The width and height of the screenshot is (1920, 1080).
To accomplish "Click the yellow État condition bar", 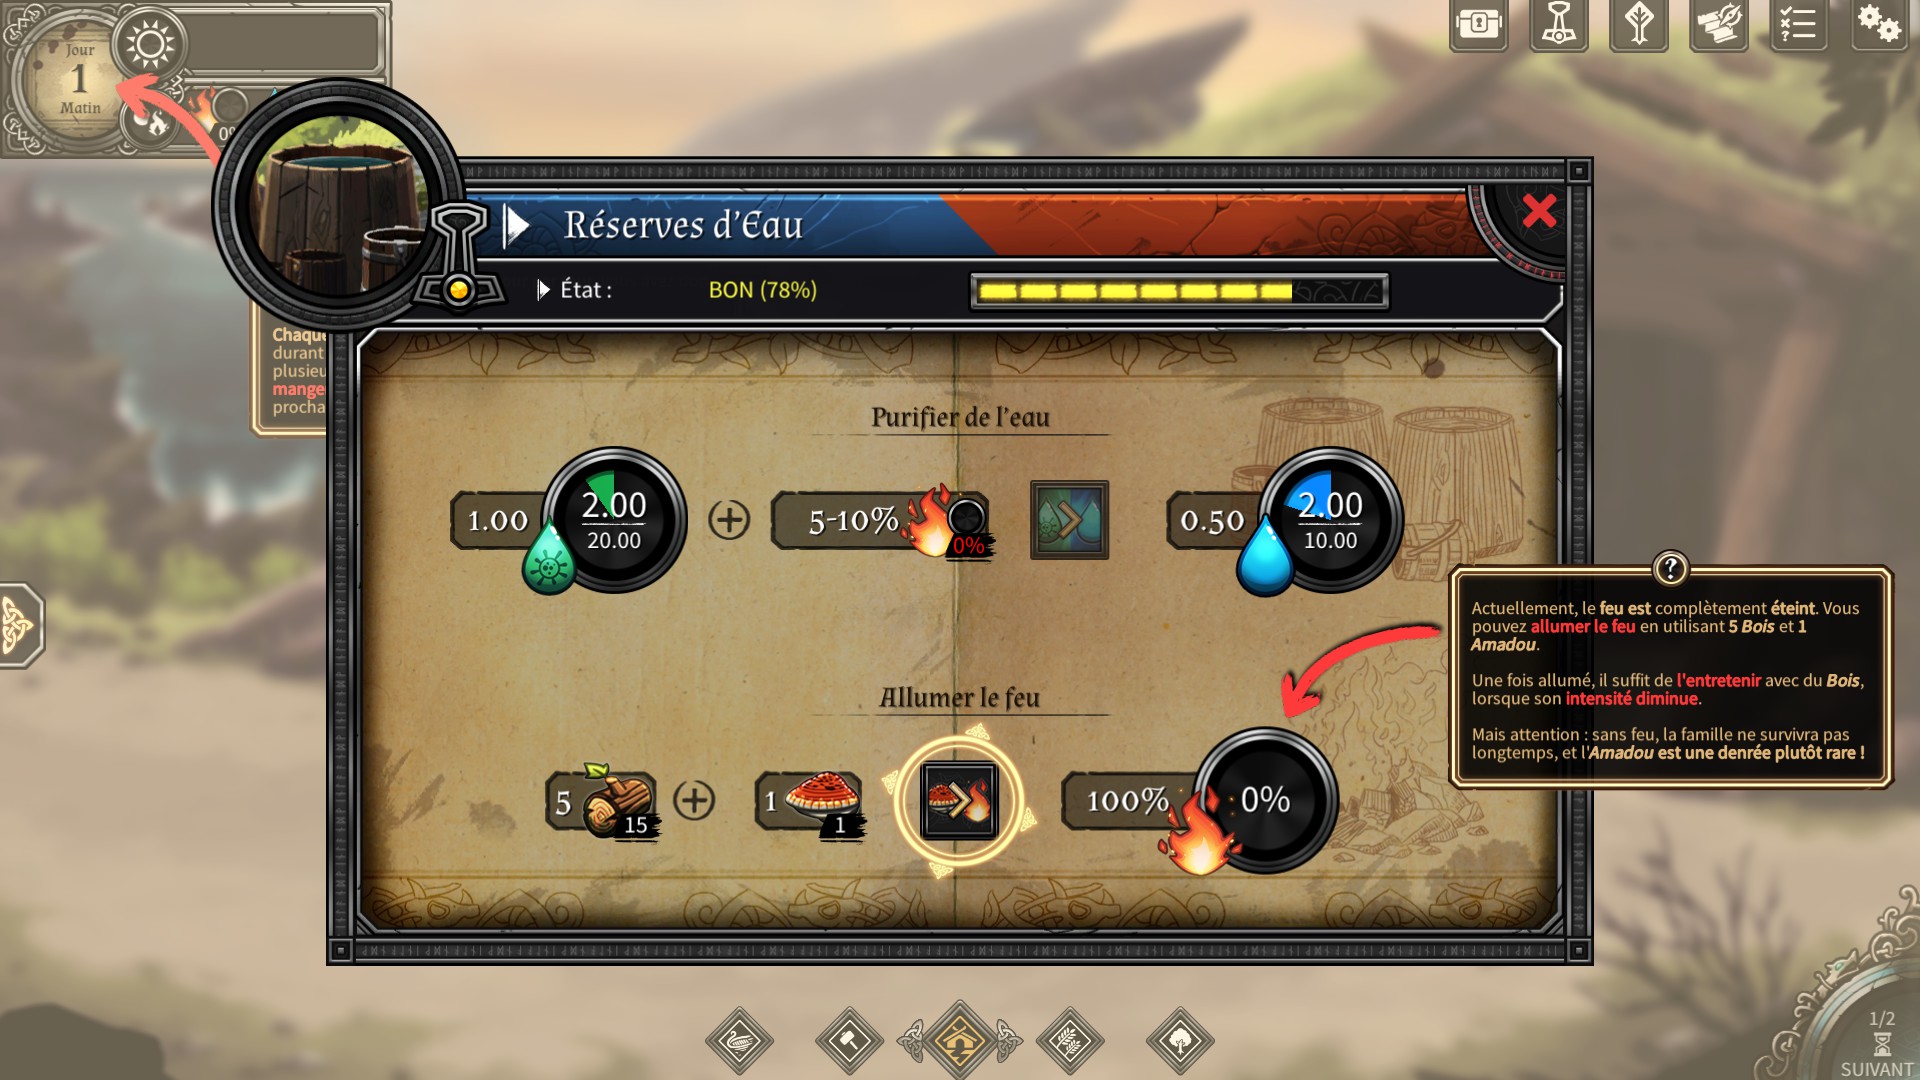I will [x=1179, y=291].
